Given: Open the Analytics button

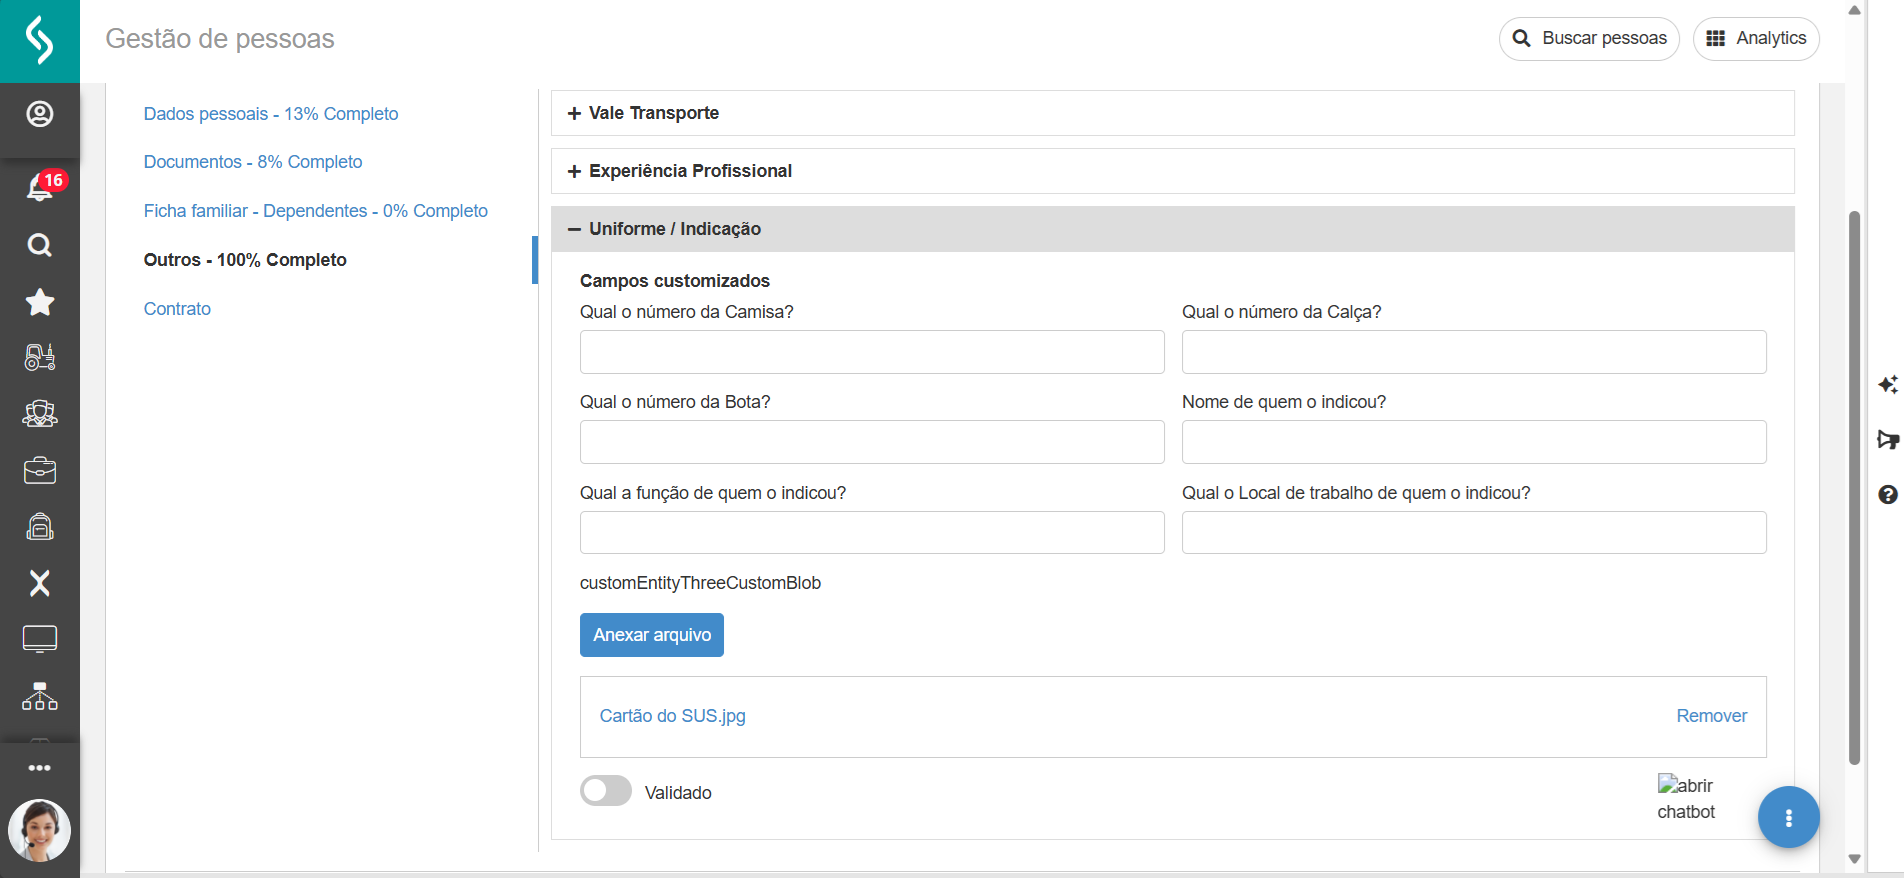Looking at the screenshot, I should [x=1756, y=39].
